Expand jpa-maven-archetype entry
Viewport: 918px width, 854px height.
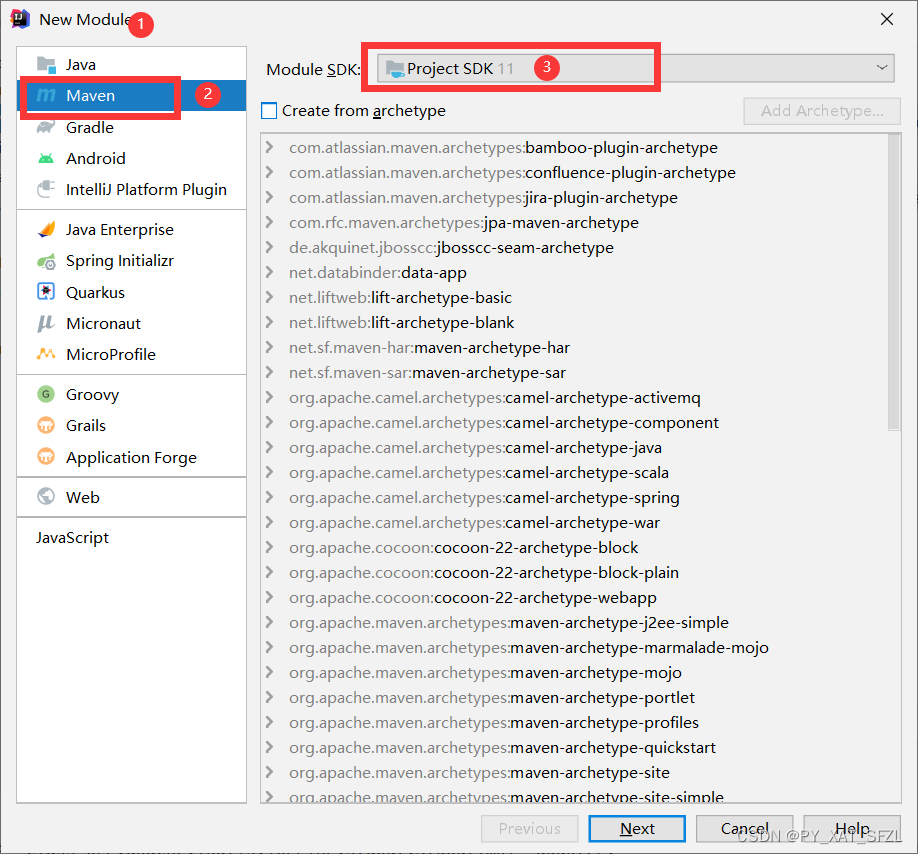point(269,222)
